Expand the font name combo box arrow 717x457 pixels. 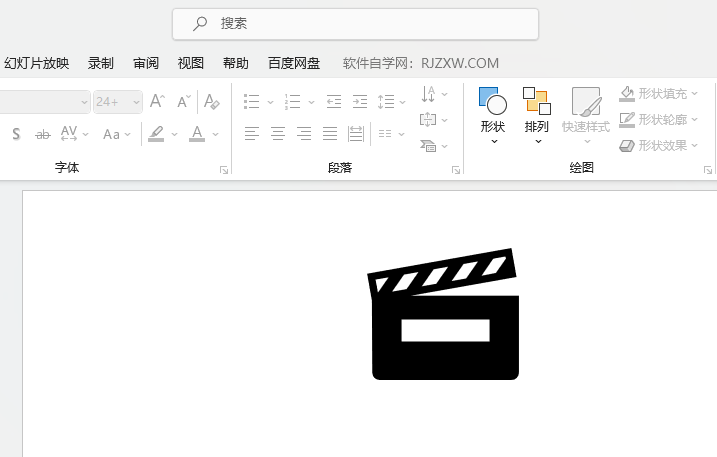click(84, 102)
